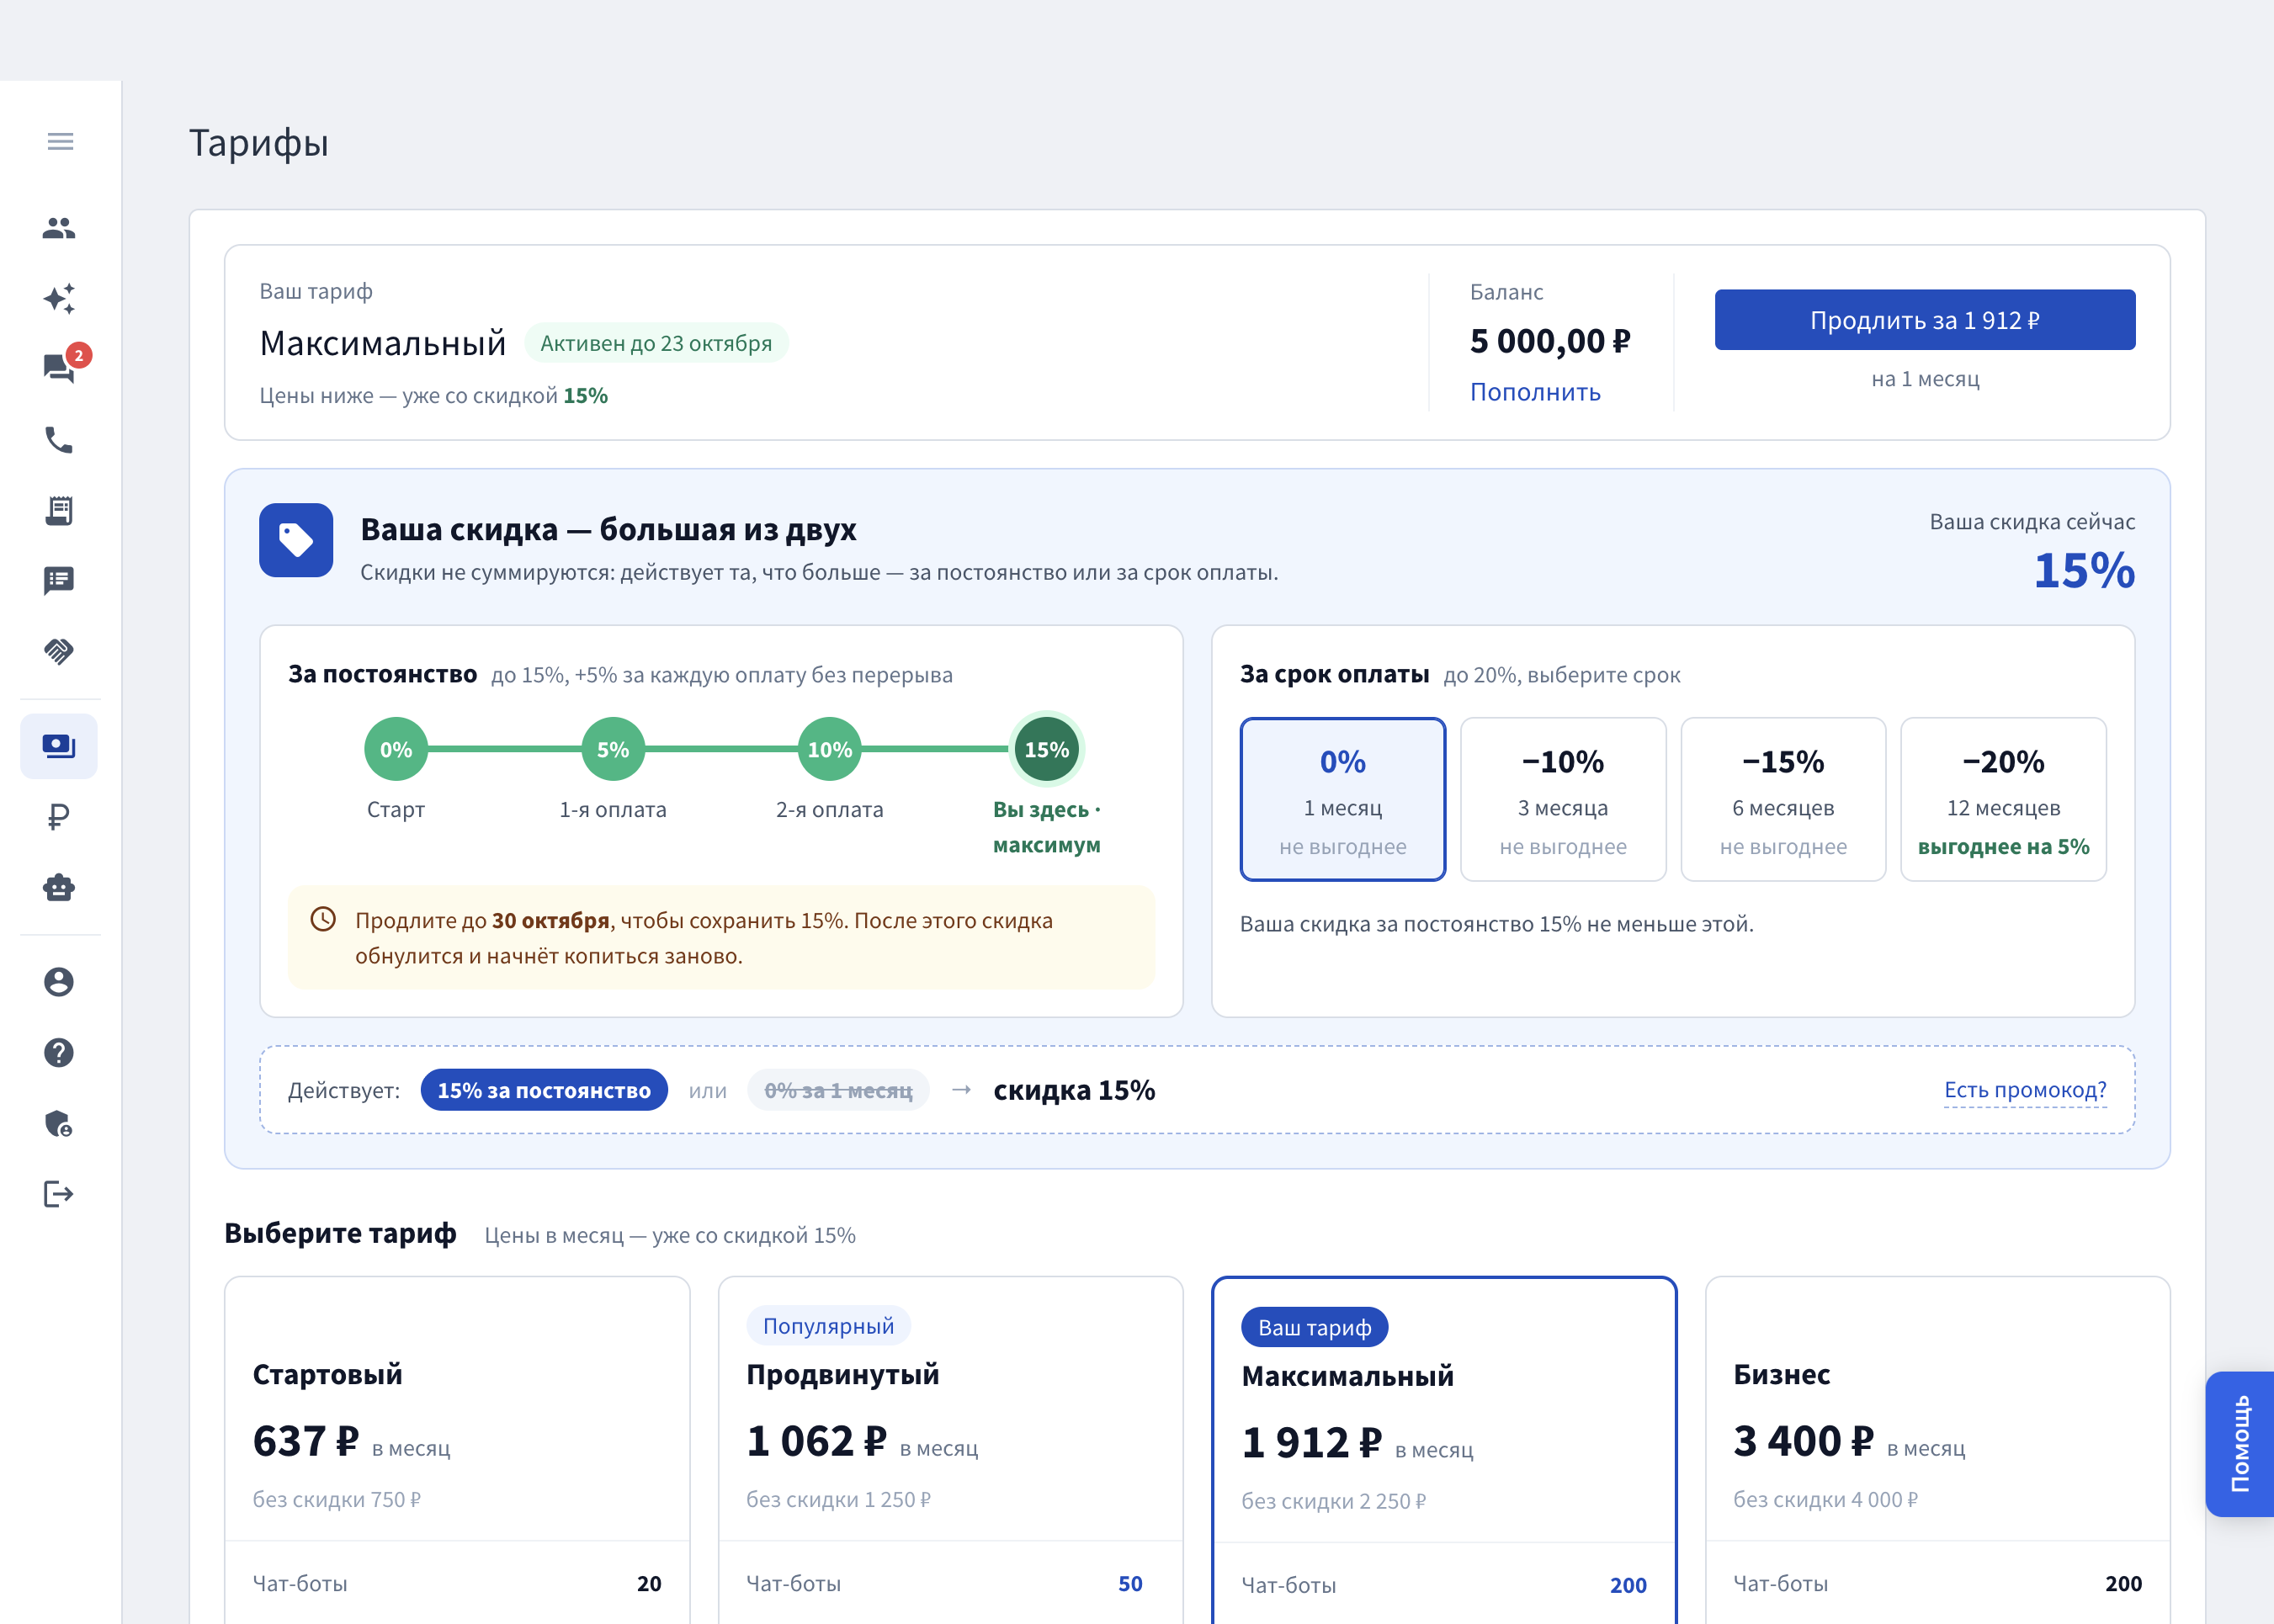Click the balance amount '5 000,00 ₽'
The height and width of the screenshot is (1624, 2274).
pos(1550,341)
